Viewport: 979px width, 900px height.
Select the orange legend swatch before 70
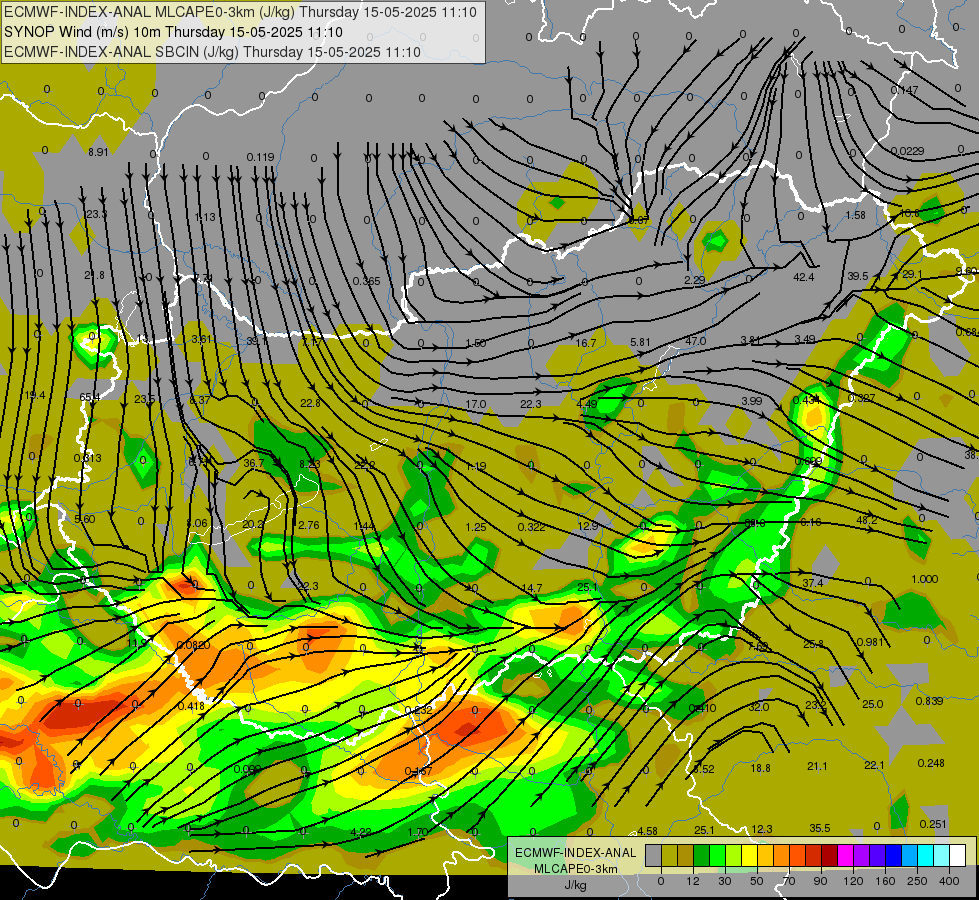782,855
